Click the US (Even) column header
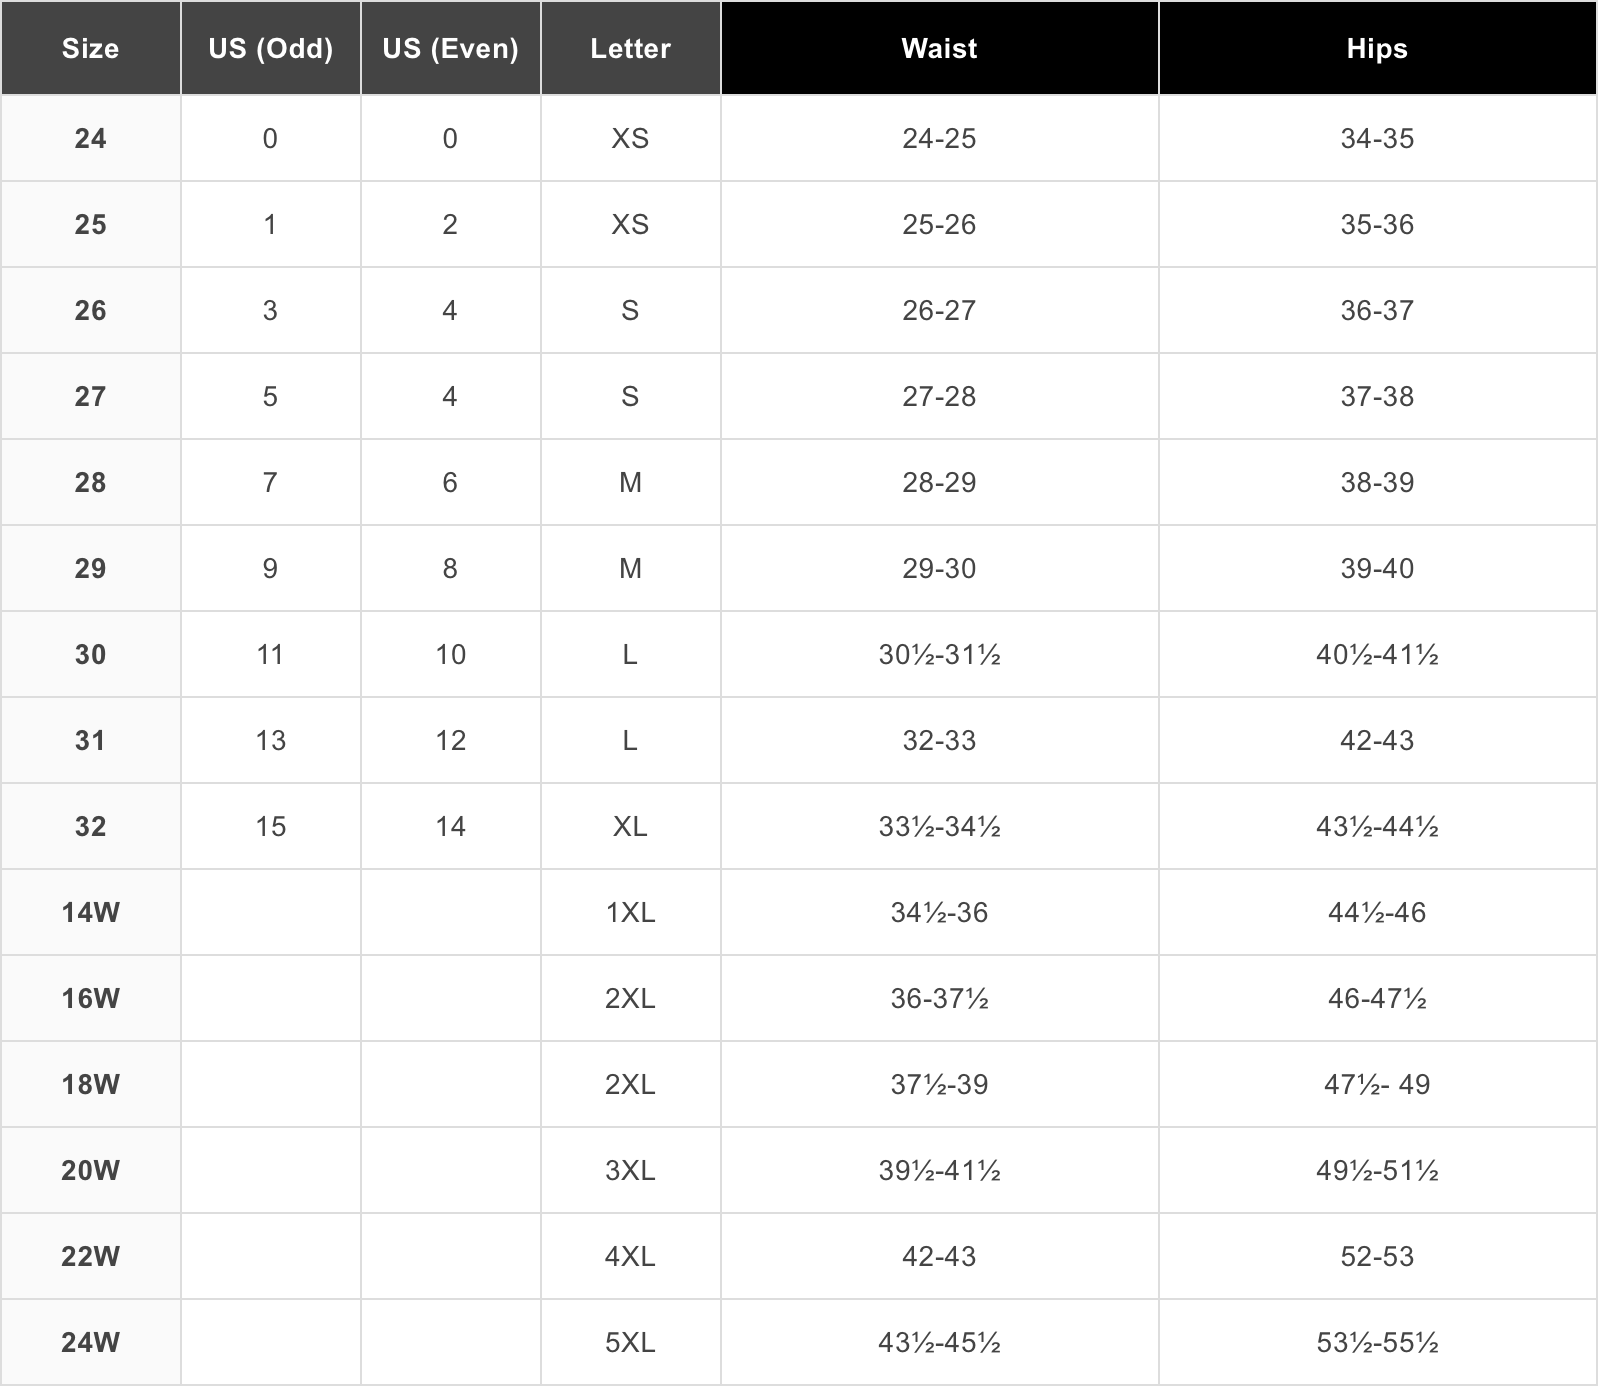Viewport: 1602px width, 1386px height. pos(451,48)
